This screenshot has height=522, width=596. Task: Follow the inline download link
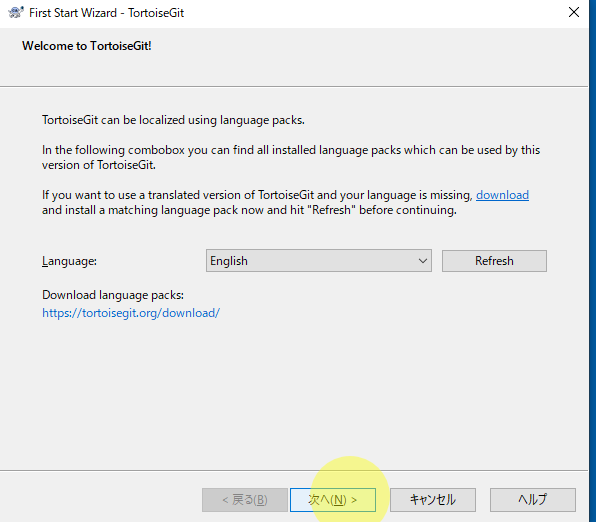click(x=502, y=195)
